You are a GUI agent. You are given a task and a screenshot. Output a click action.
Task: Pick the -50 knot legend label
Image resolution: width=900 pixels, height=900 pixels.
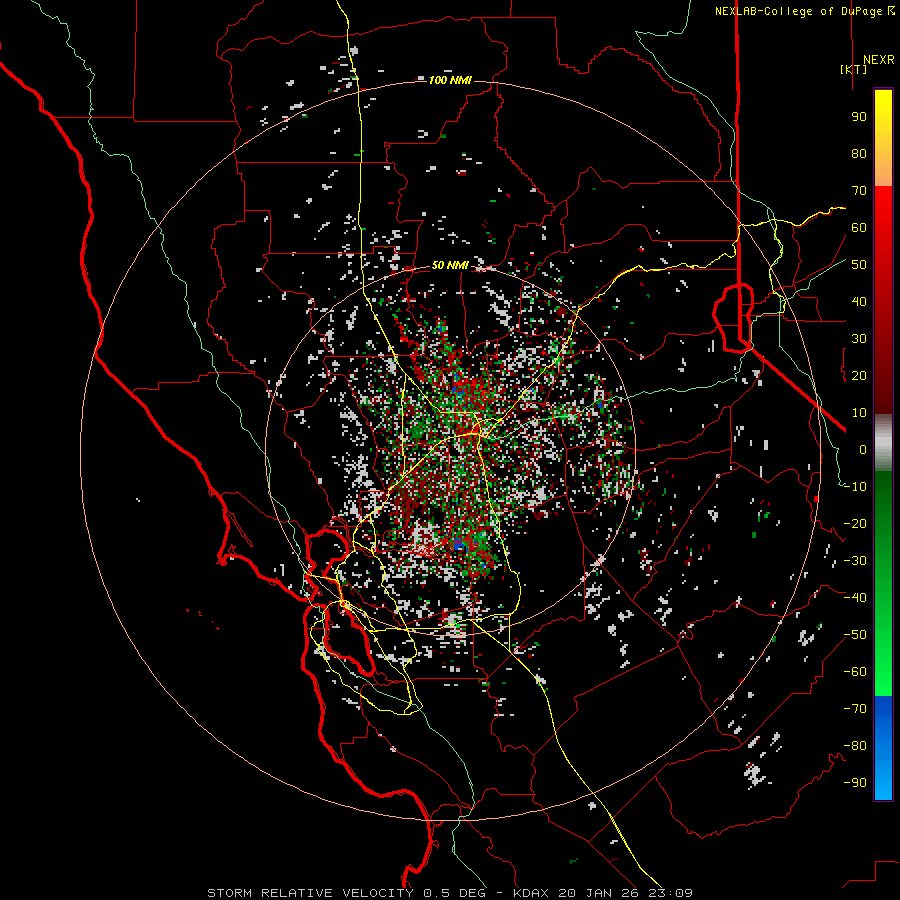tap(855, 635)
